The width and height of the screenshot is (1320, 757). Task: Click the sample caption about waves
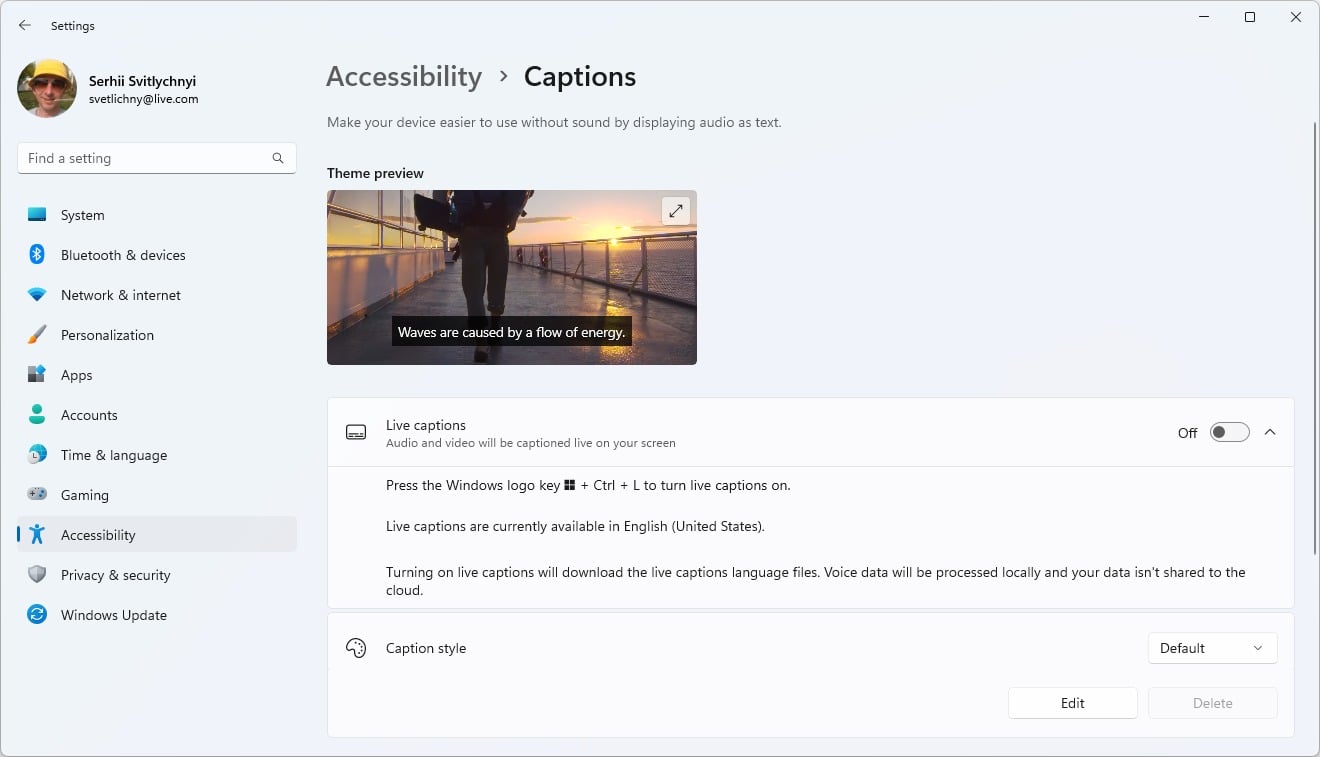coord(511,332)
